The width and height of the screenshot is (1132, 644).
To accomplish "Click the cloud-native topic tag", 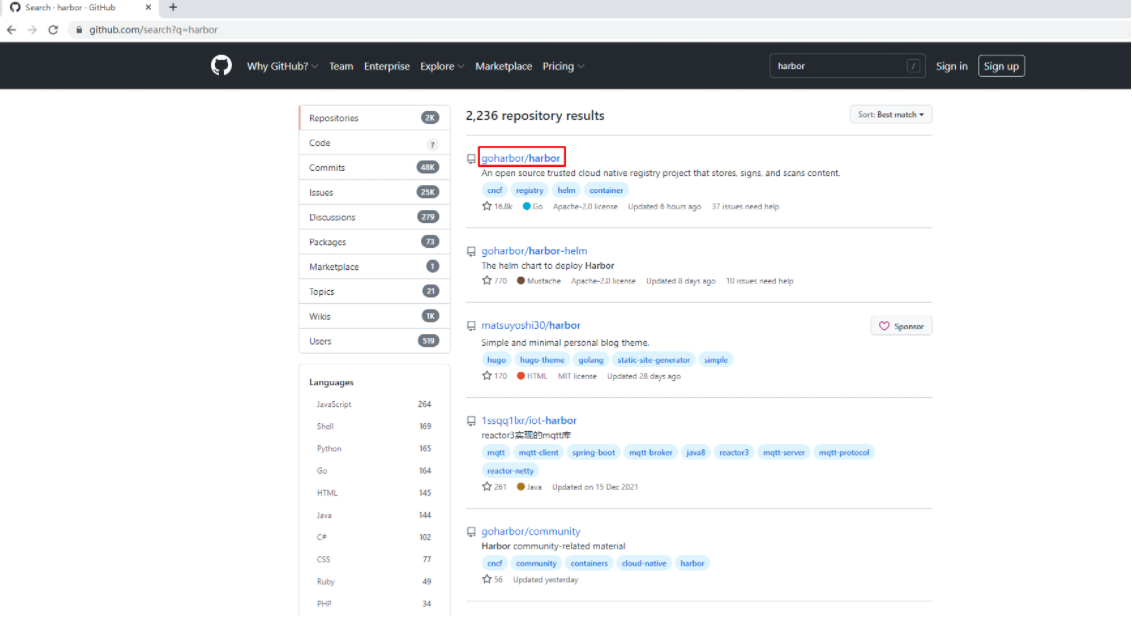I will tap(644, 563).
